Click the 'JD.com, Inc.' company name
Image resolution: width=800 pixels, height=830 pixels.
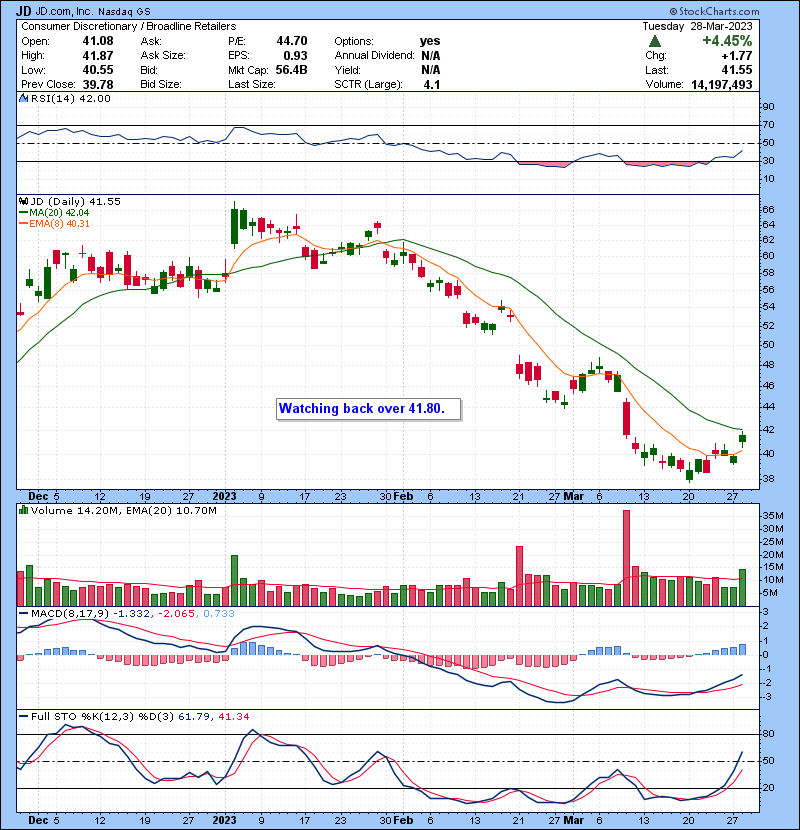click(64, 11)
